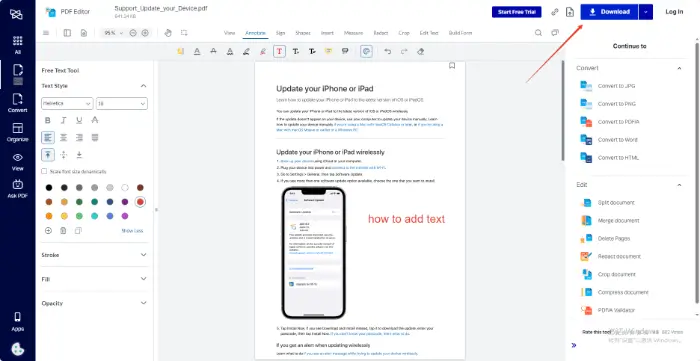Select the squiggly underline annotation tool
Screen dimensions: 700x361
click(229, 51)
